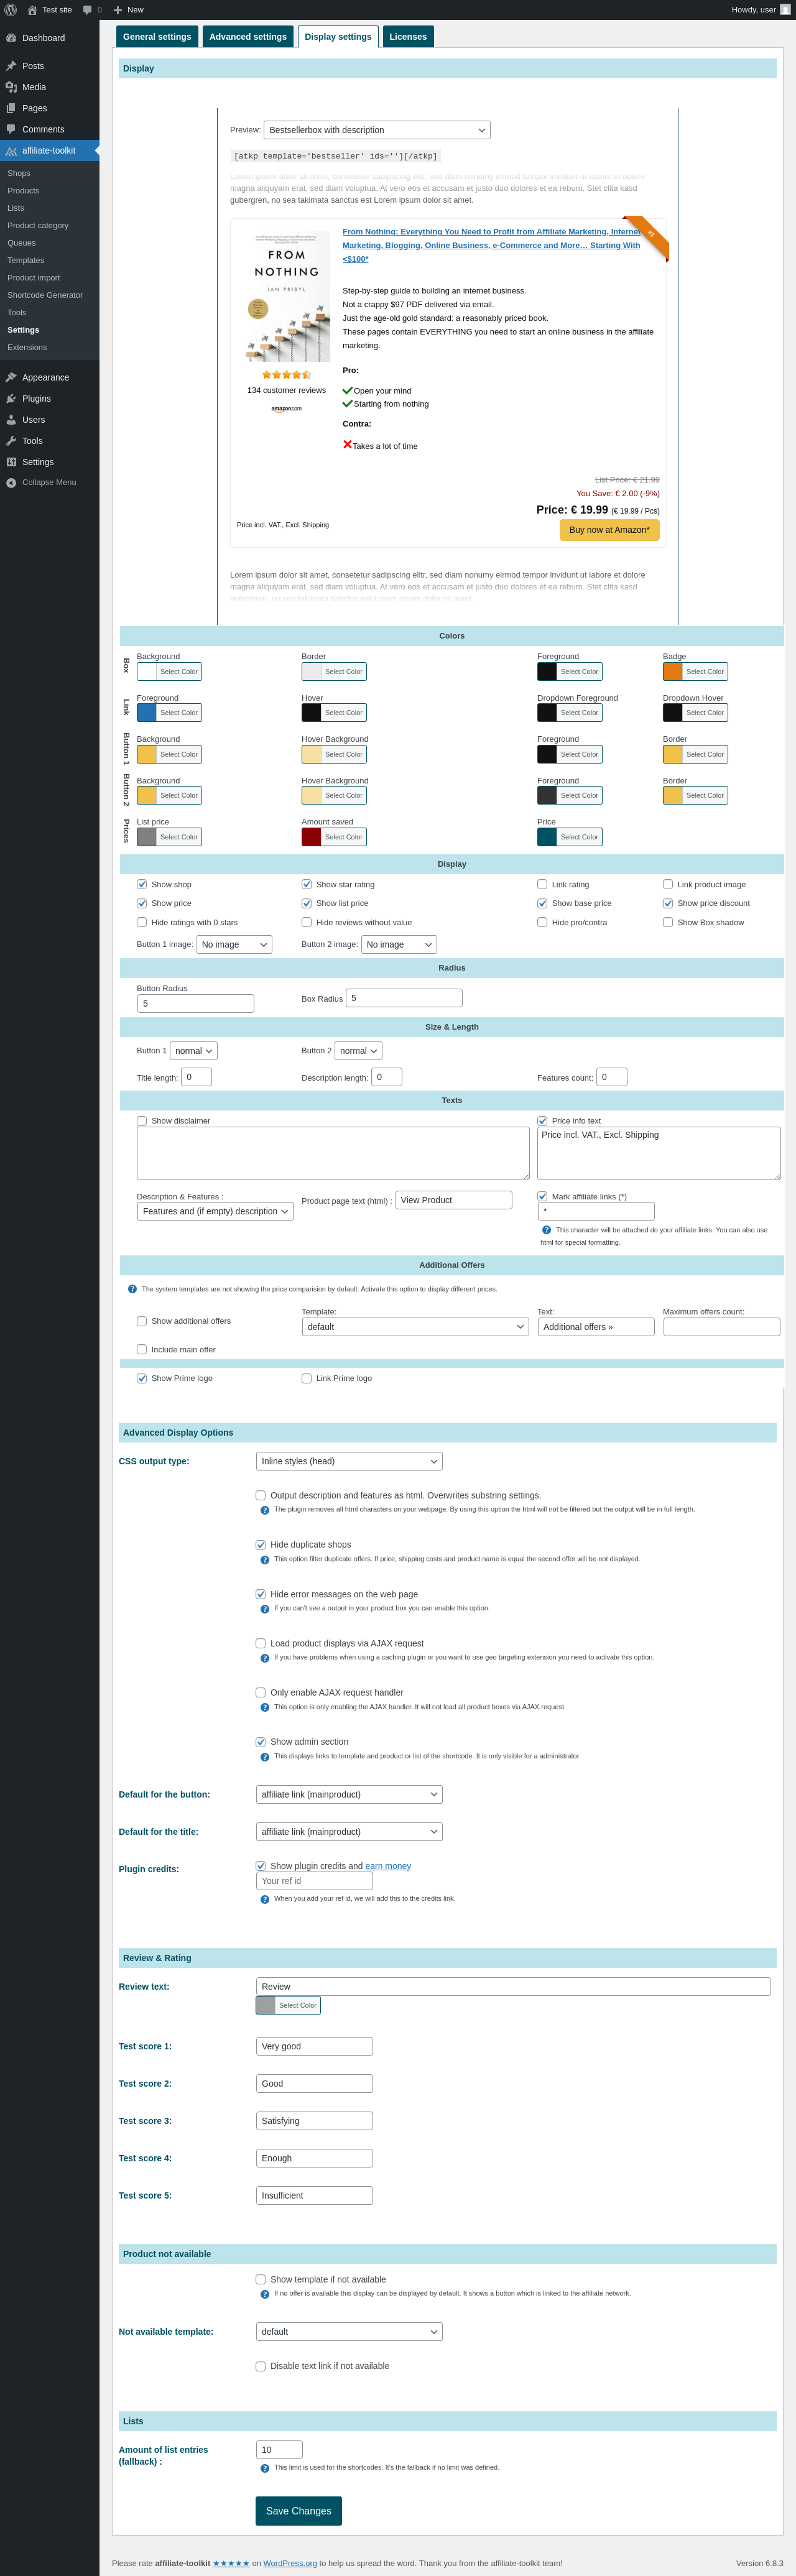Click help icon under Mark affiliate links

[547, 1230]
